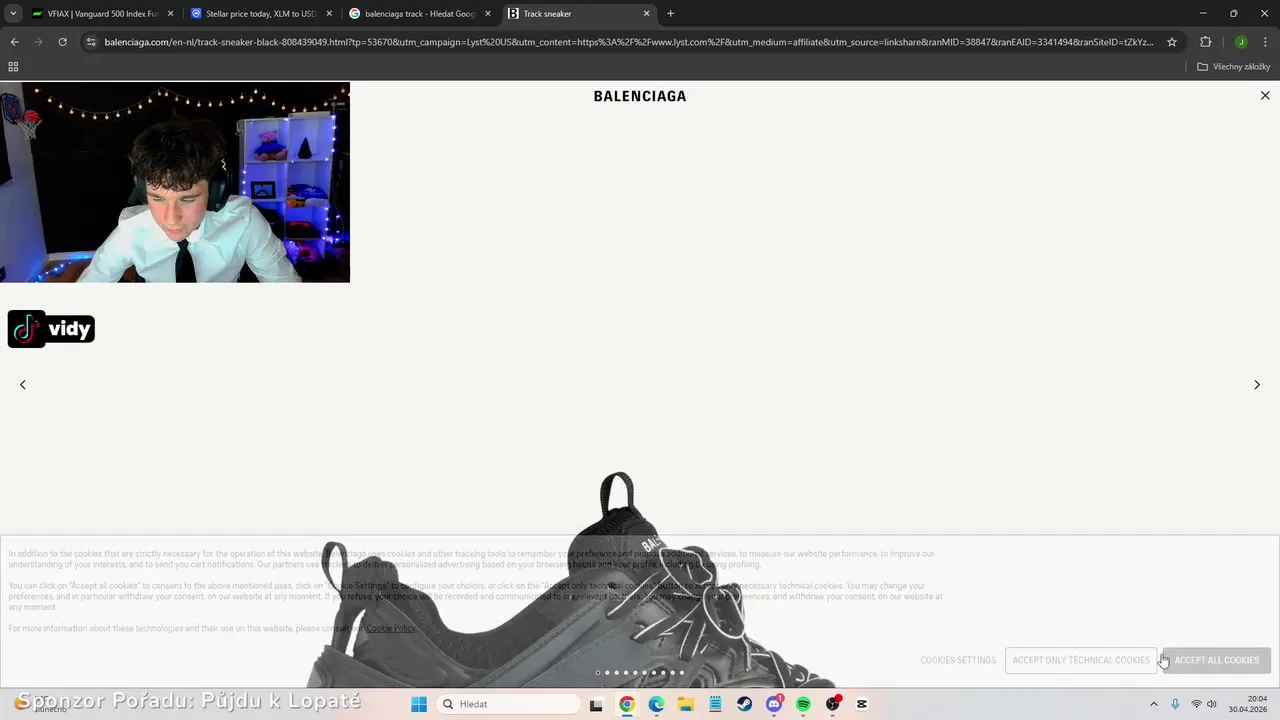This screenshot has height=720, width=1280.
Task: Close the Stellar price tab
Action: [x=329, y=14]
